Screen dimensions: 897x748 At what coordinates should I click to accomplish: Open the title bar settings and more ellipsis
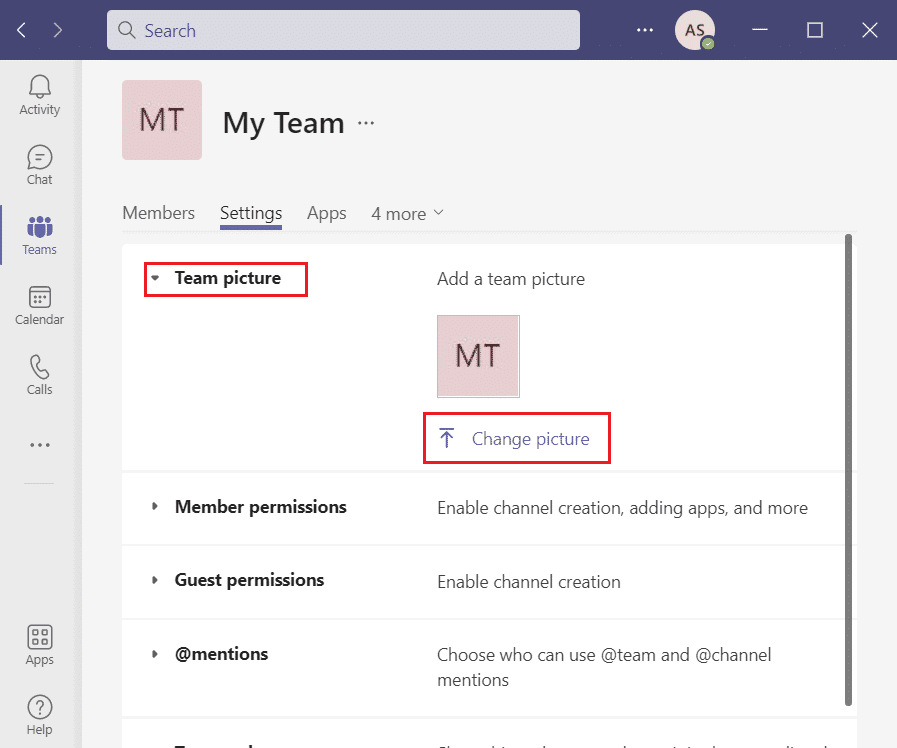point(645,30)
